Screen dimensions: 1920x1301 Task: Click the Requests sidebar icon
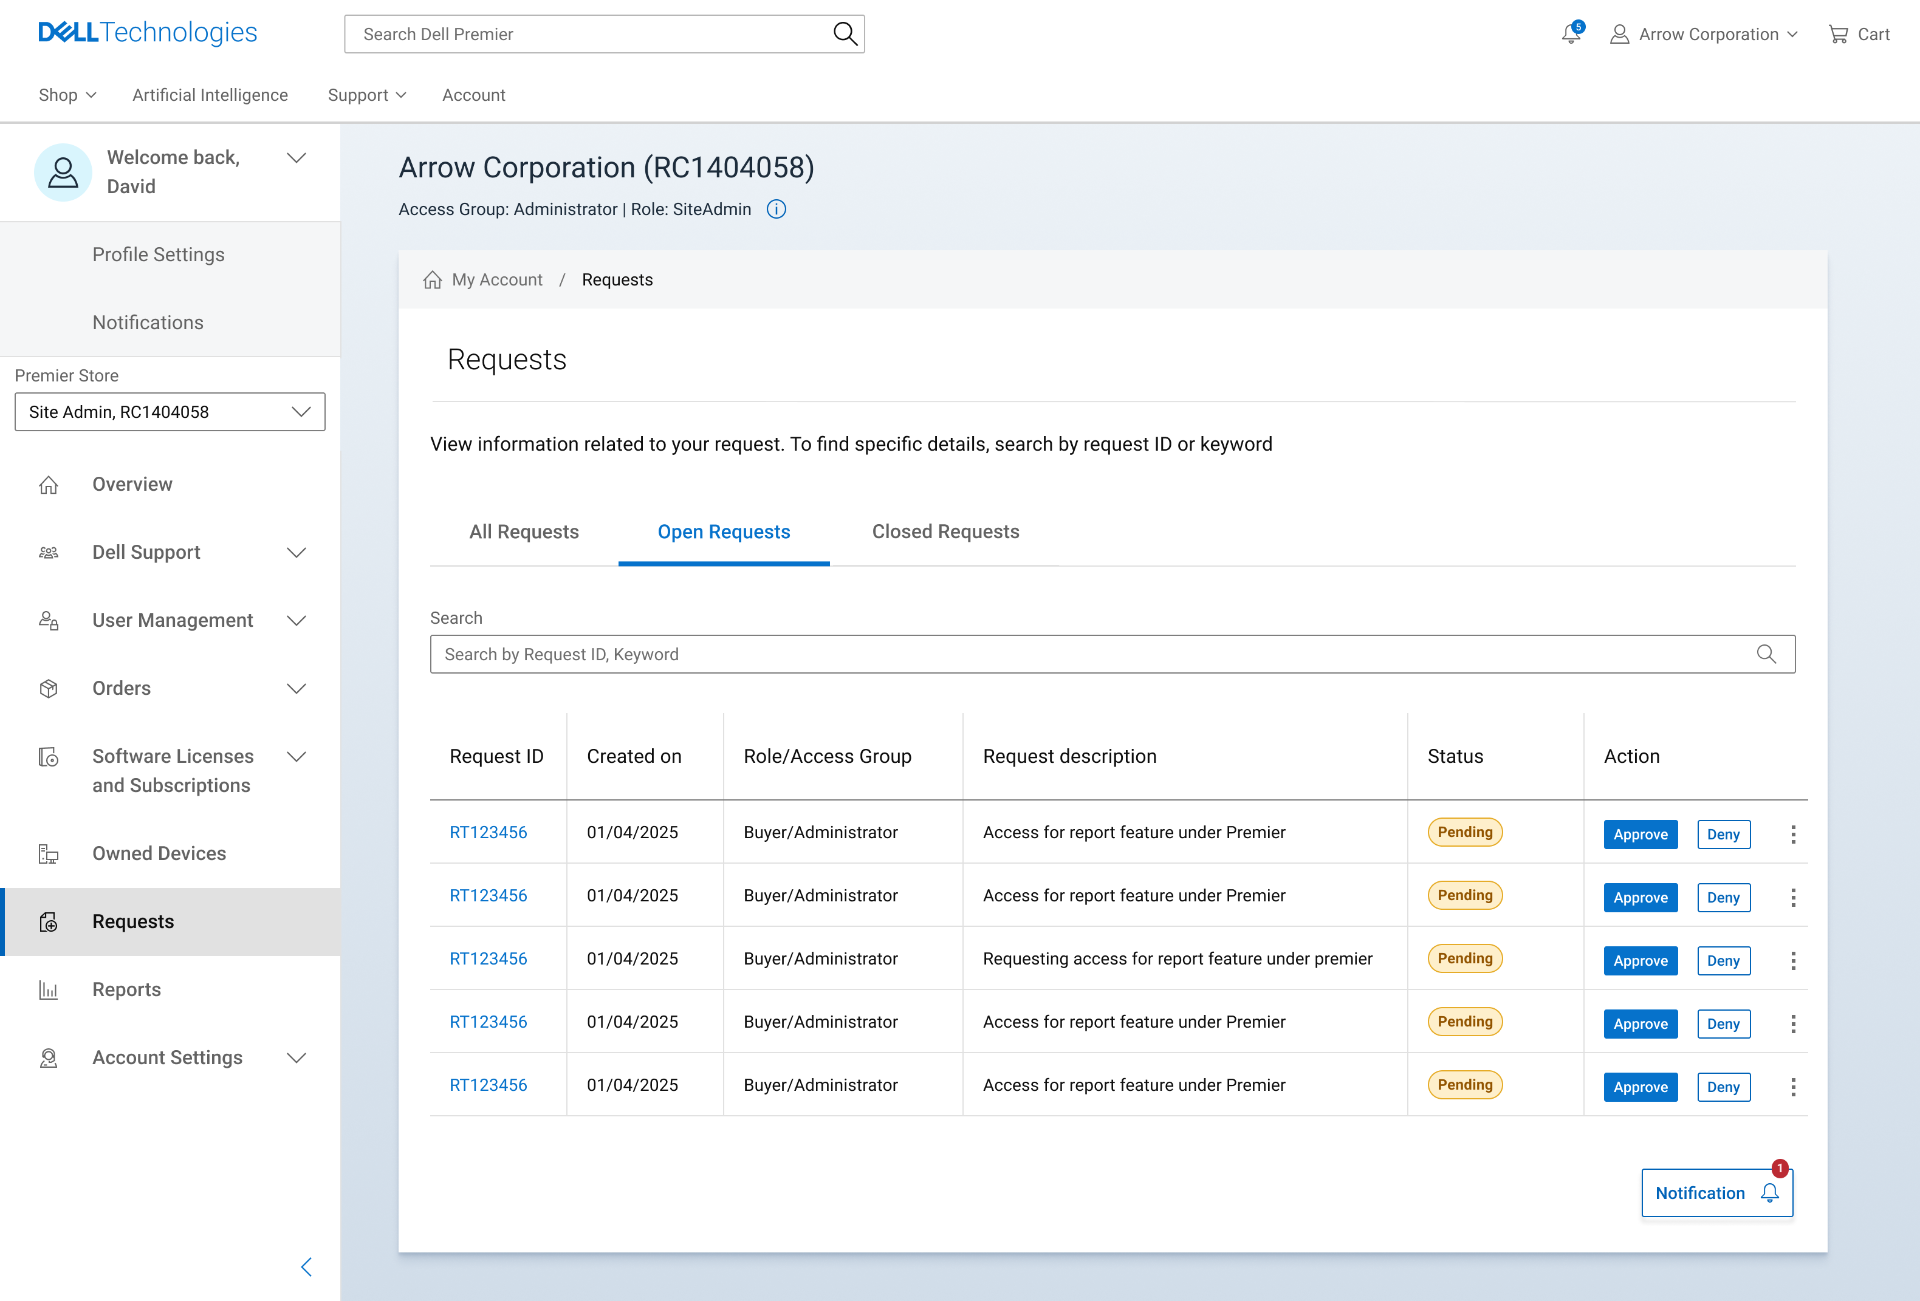click(48, 922)
